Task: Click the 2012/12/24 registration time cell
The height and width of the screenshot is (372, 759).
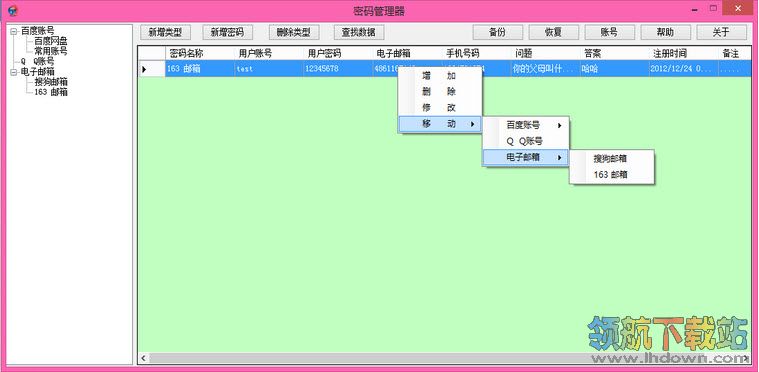Action: click(x=684, y=69)
